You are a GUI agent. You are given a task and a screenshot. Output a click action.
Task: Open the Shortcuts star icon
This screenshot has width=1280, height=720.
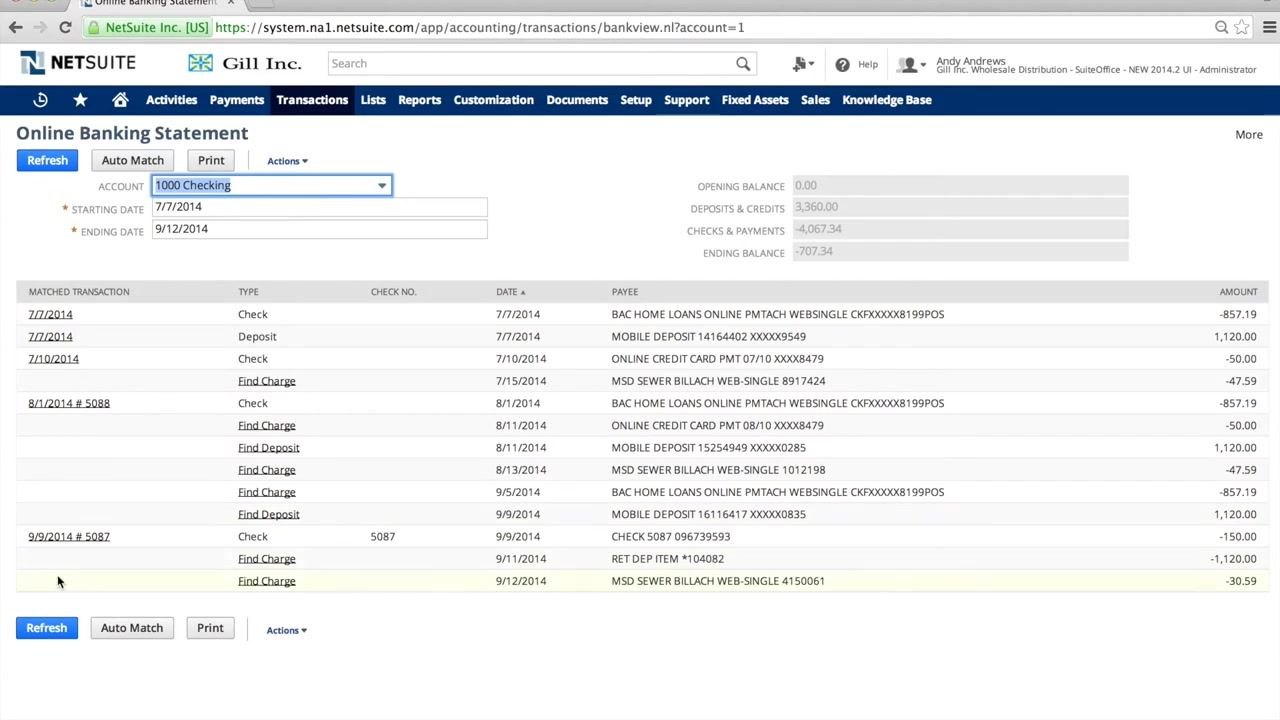click(x=80, y=100)
